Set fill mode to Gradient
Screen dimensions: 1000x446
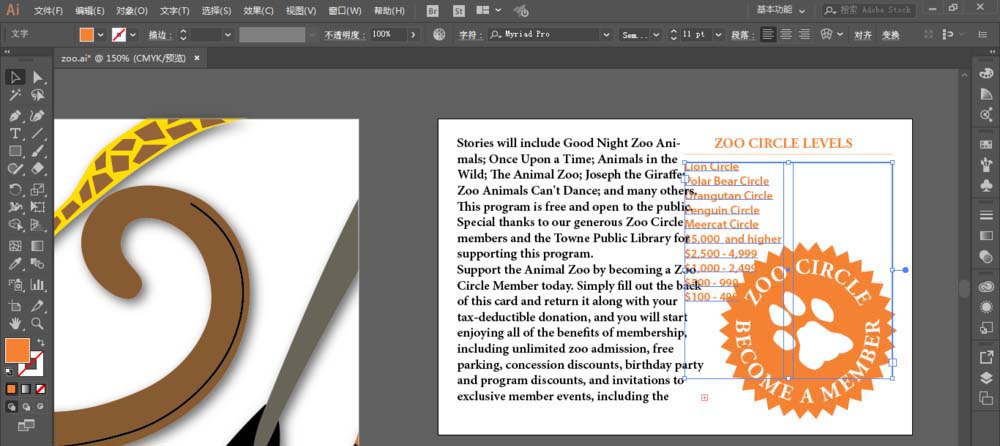26,389
